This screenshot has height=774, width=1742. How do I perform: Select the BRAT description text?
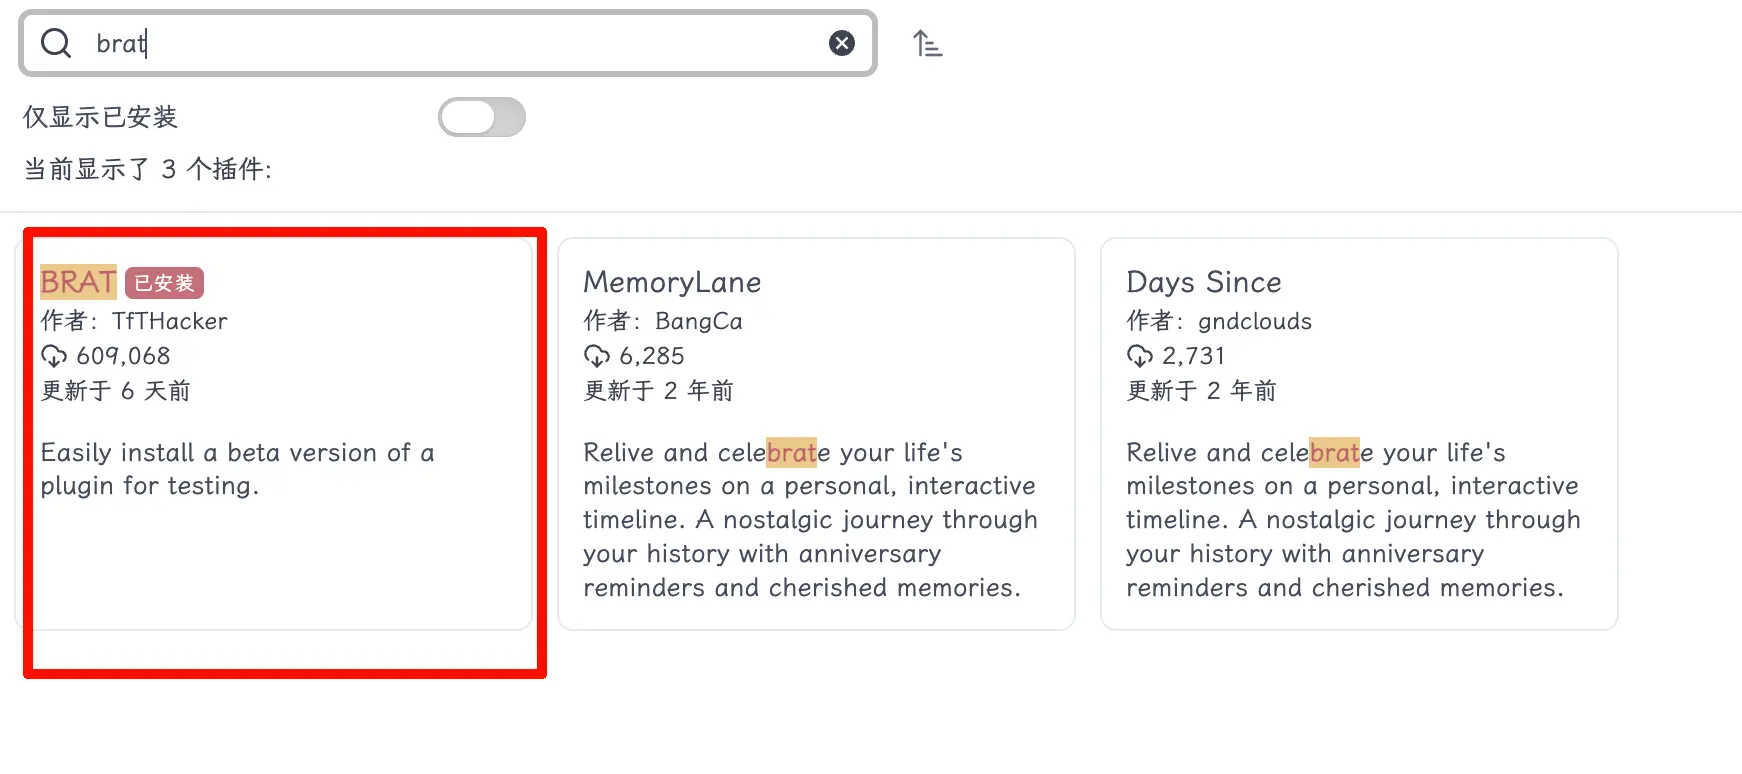[x=237, y=469]
